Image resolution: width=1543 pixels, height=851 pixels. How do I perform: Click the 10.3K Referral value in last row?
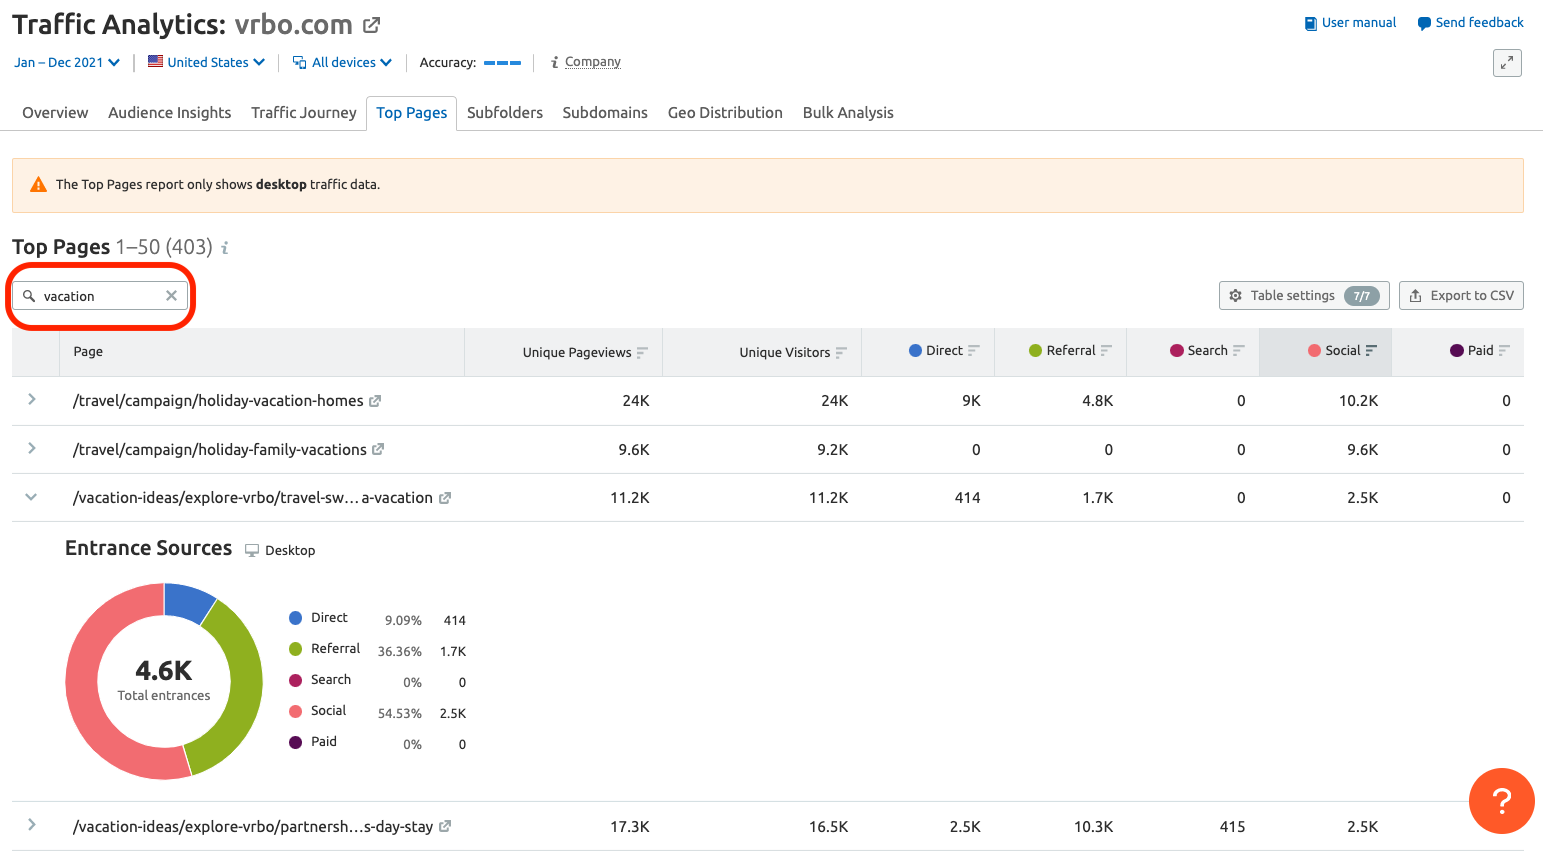pos(1093,827)
